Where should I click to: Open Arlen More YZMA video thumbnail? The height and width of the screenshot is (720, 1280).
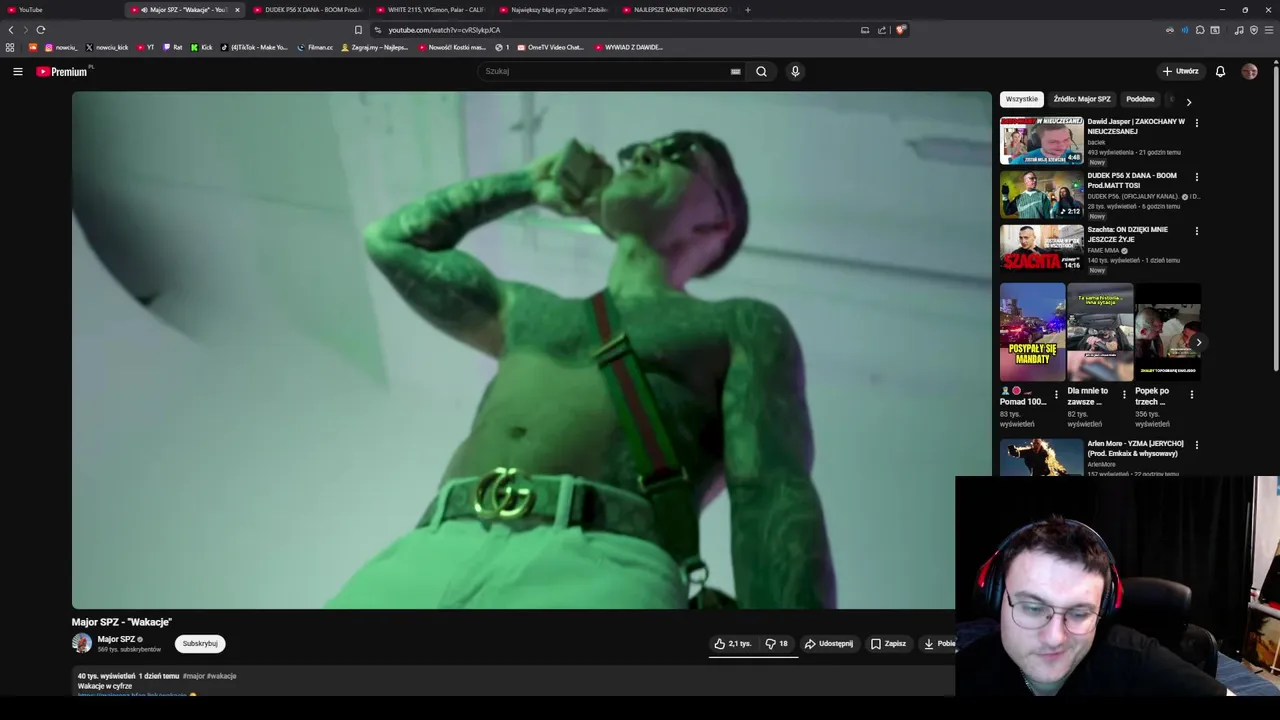(x=1041, y=457)
